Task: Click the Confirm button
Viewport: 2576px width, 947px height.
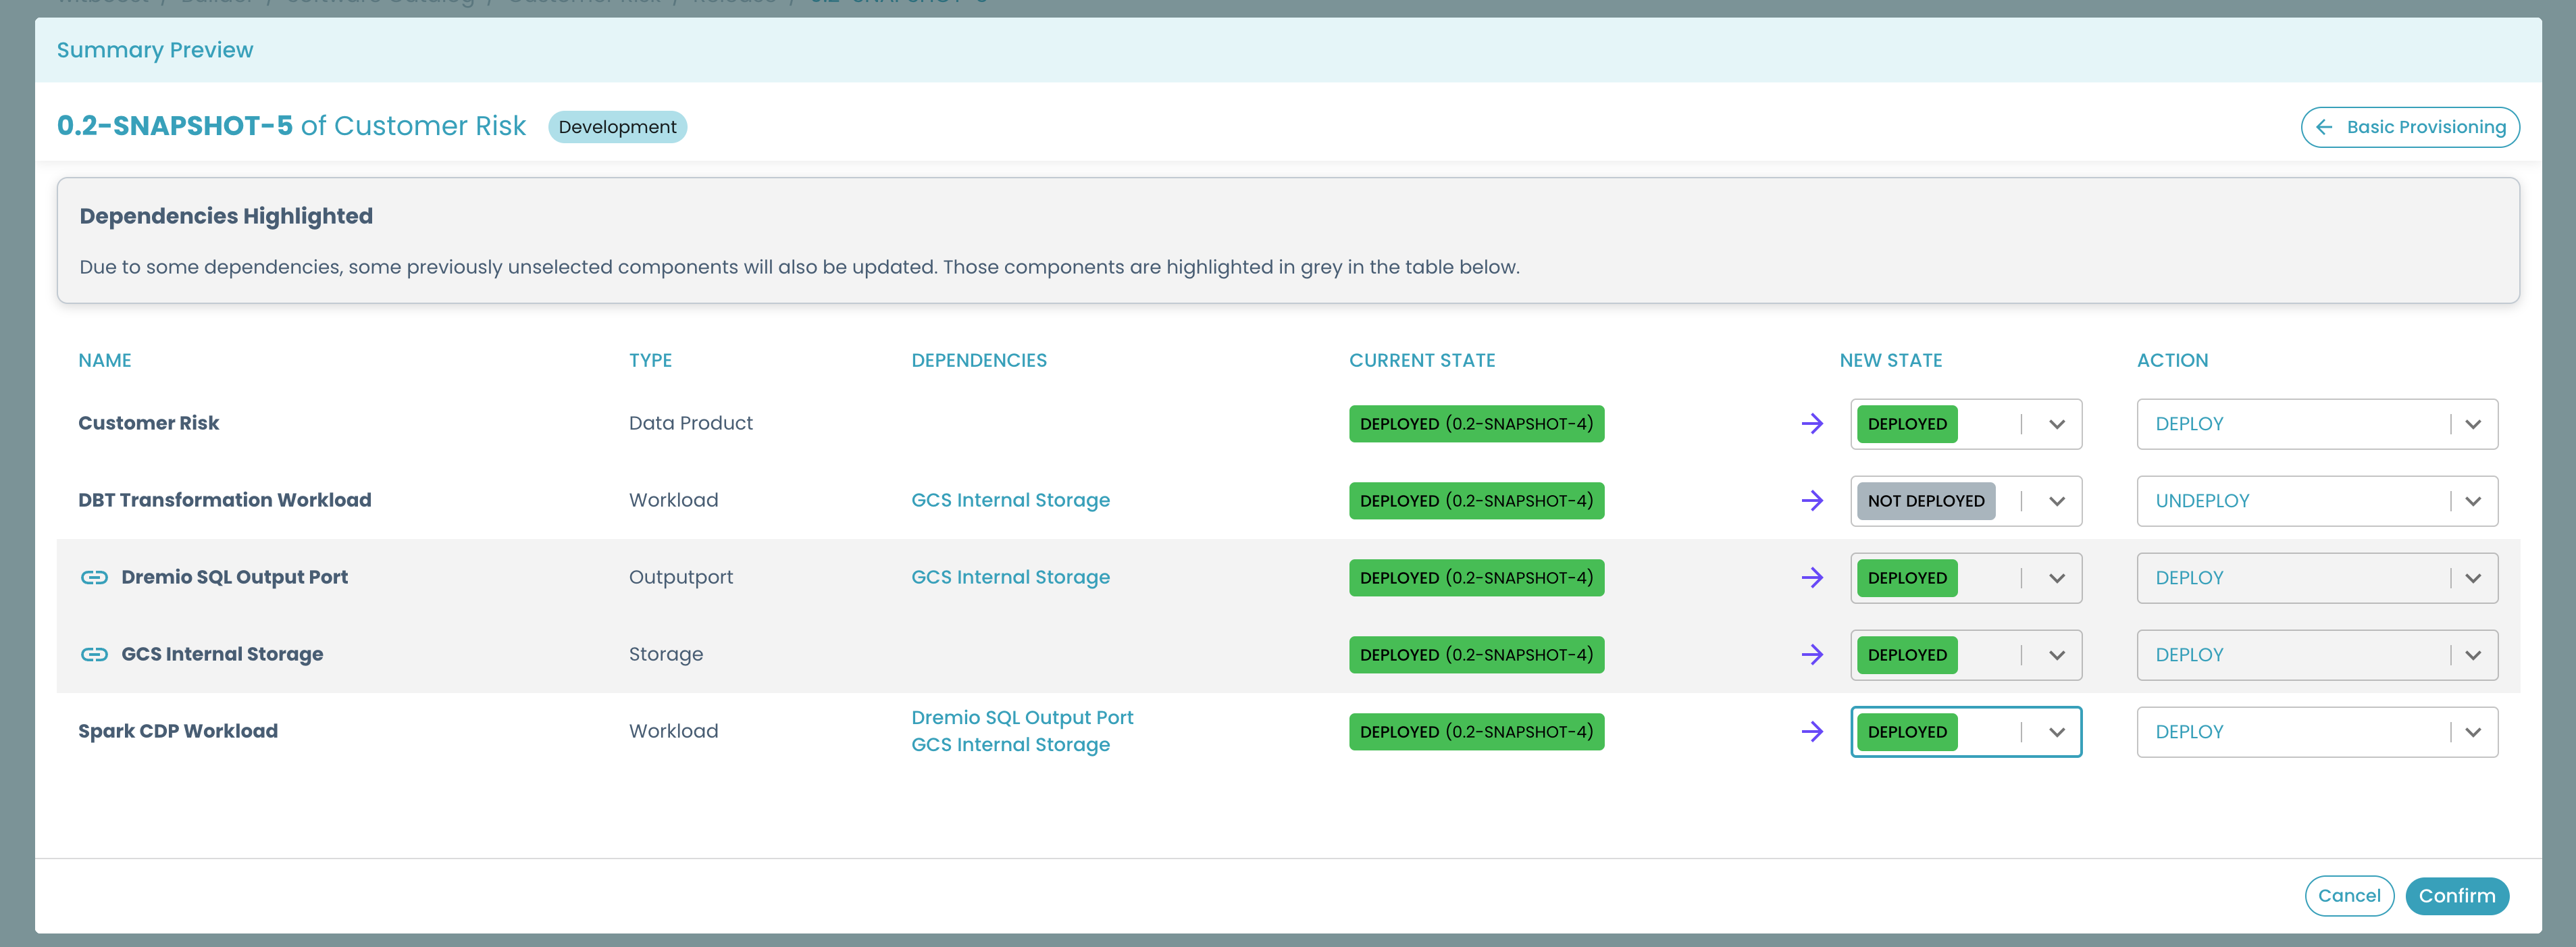Action: (x=2457, y=895)
